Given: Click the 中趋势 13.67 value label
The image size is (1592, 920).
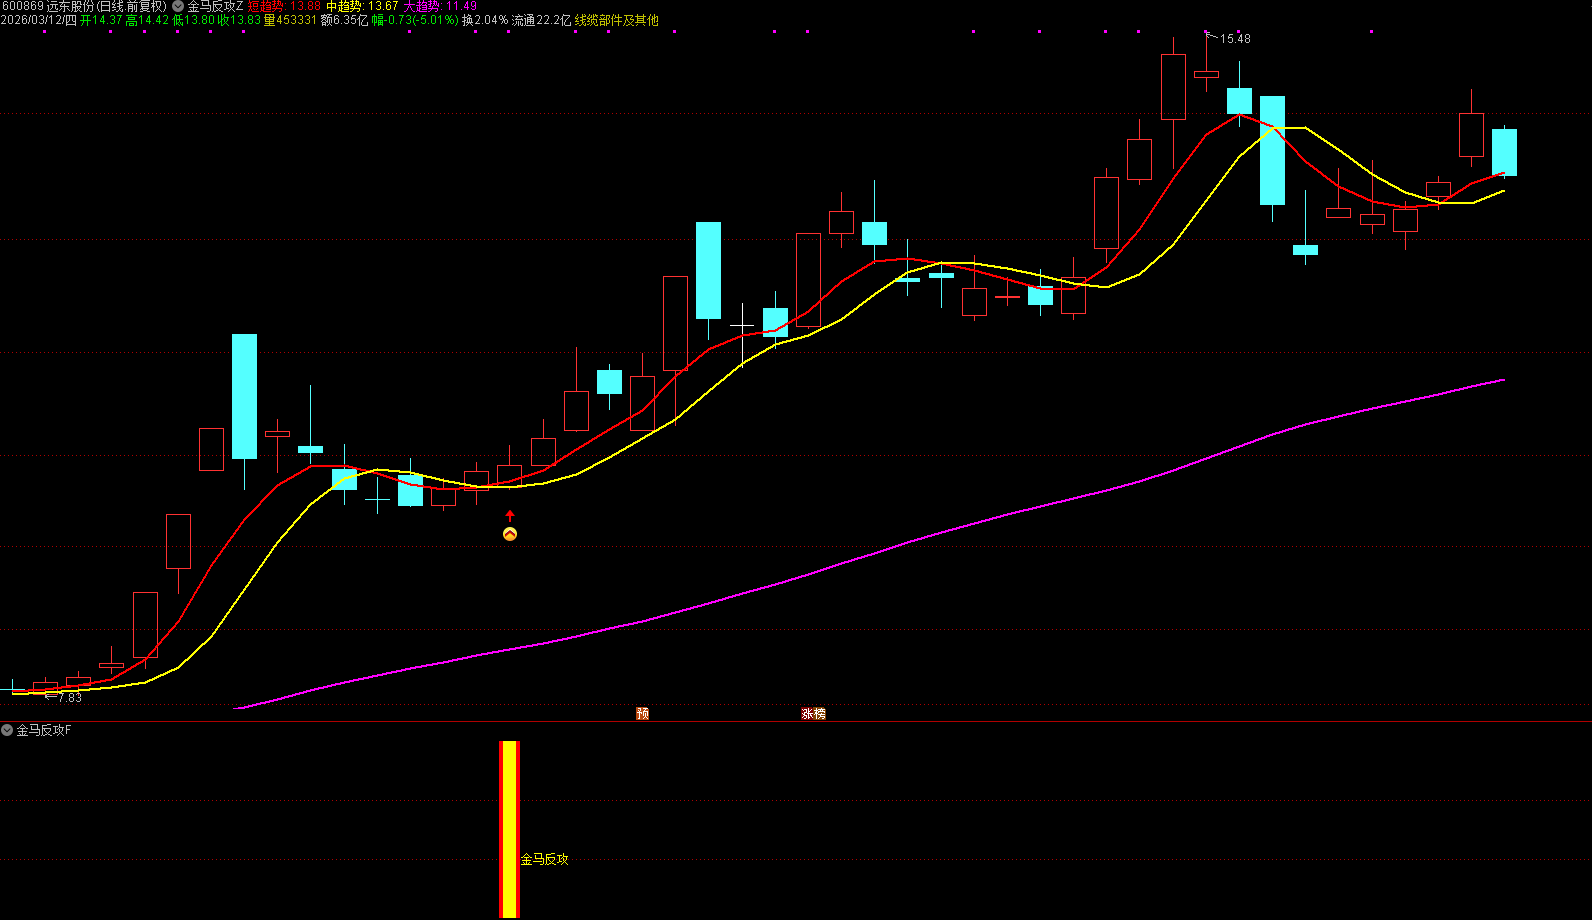Looking at the screenshot, I should point(362,6).
